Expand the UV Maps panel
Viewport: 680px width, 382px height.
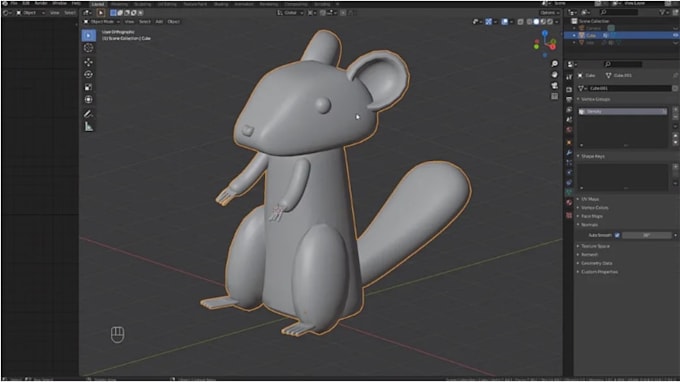(x=589, y=199)
